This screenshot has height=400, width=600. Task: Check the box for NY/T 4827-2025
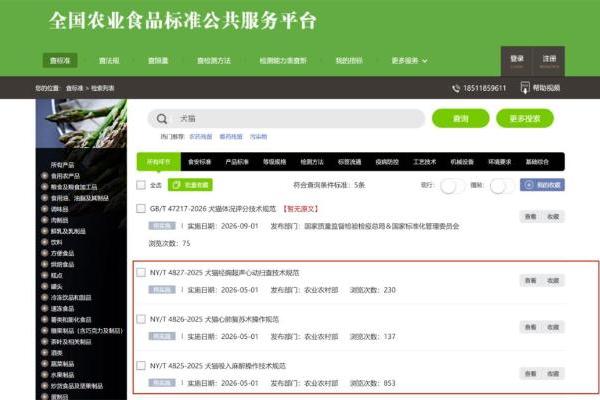[x=141, y=273]
